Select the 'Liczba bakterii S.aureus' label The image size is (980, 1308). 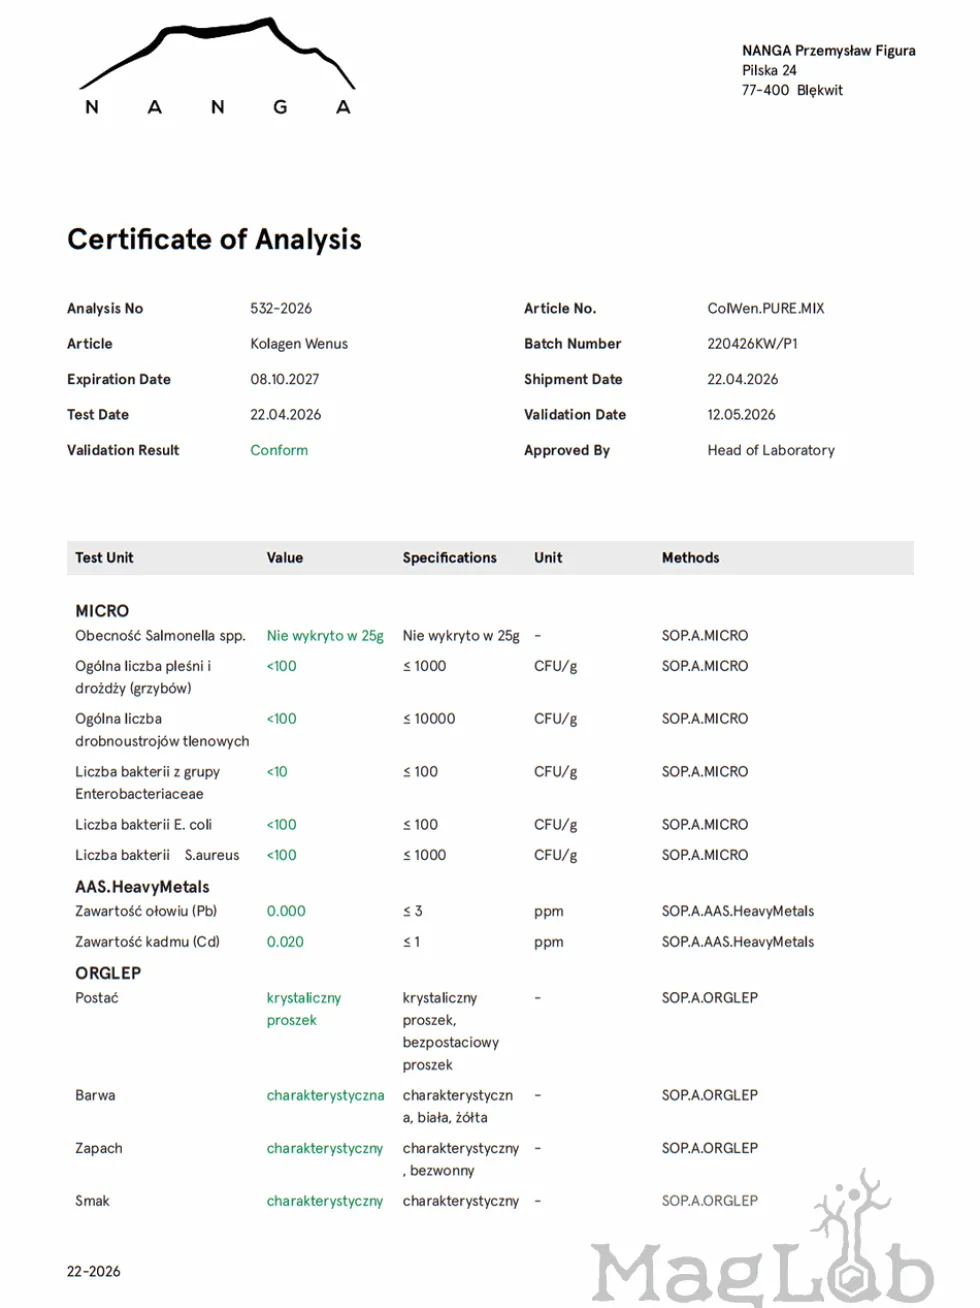point(157,855)
